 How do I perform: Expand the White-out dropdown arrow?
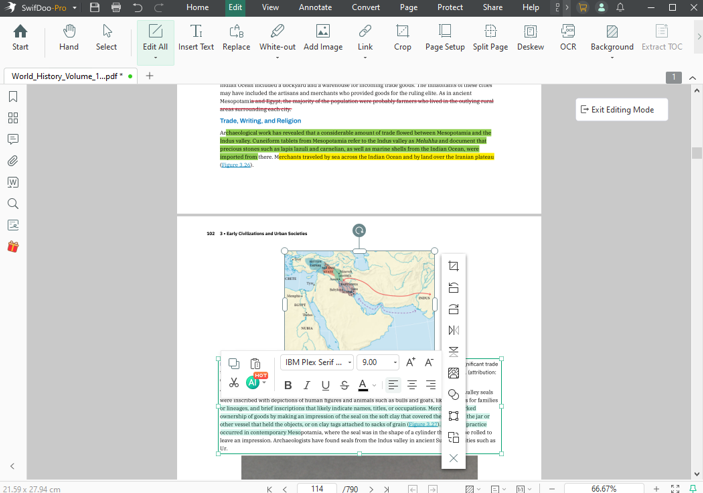(277, 58)
